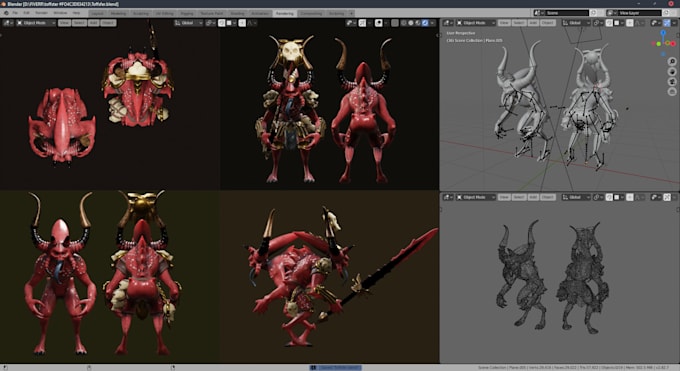
Task: Open the Render menu
Action: 42,13
